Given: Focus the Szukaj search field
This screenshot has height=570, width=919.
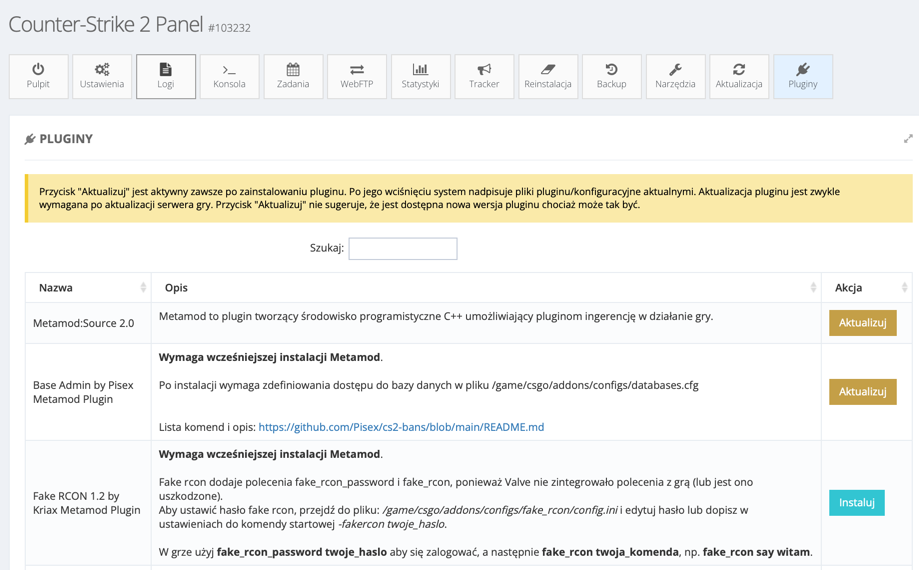Looking at the screenshot, I should click(x=402, y=248).
